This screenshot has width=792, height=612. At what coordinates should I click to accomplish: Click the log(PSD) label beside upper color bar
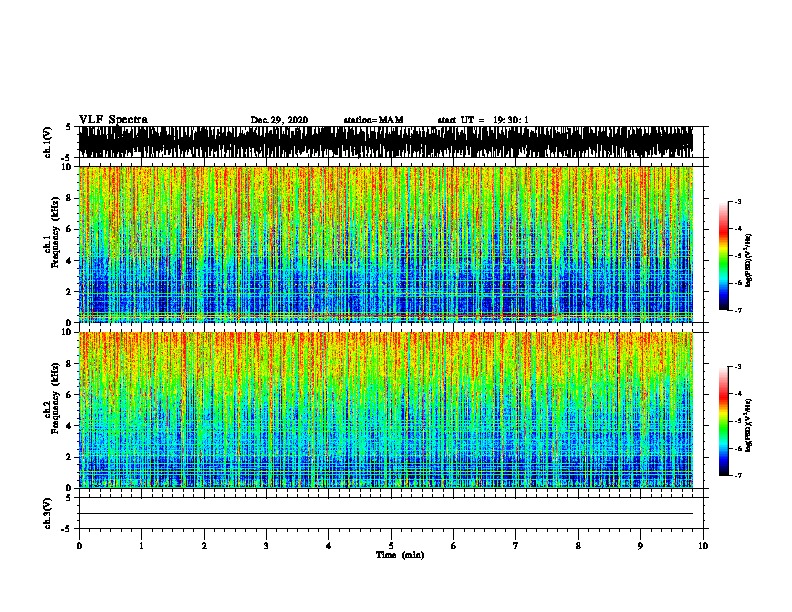[x=749, y=260]
